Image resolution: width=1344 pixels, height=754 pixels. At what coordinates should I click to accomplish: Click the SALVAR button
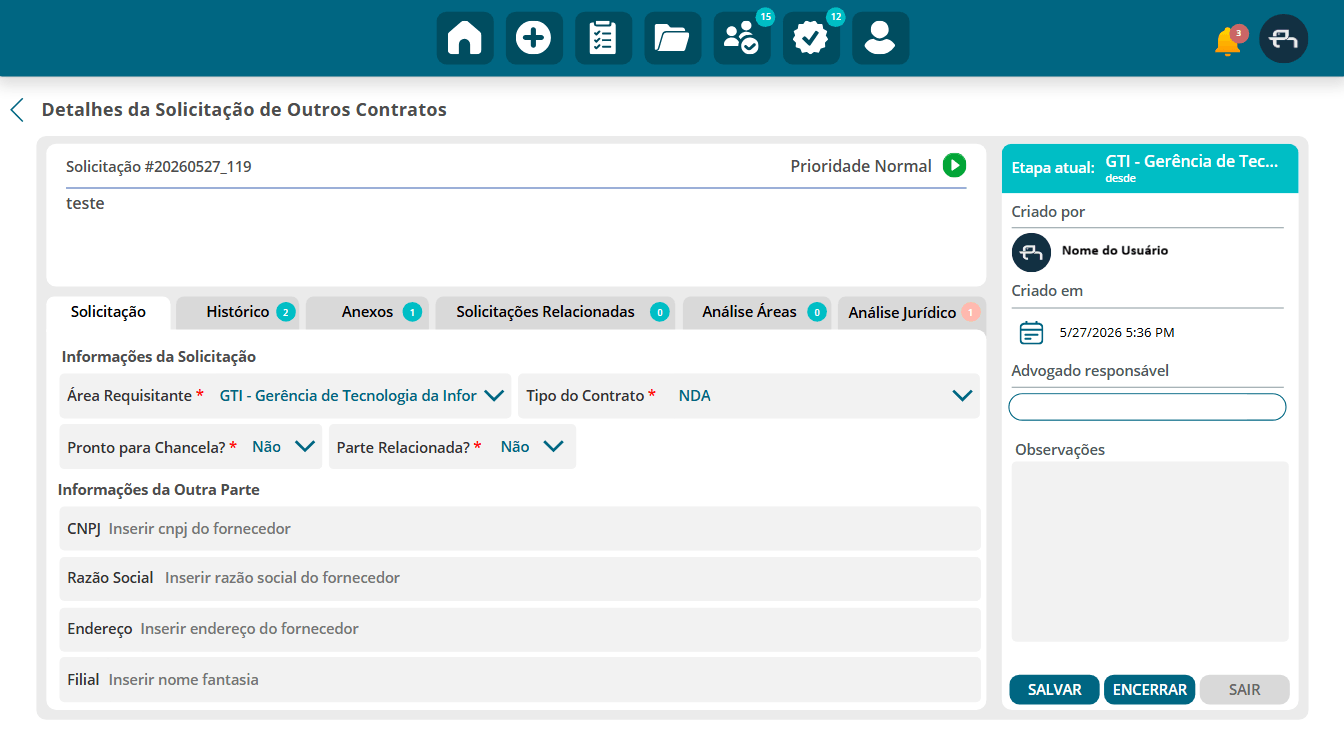tap(1055, 690)
